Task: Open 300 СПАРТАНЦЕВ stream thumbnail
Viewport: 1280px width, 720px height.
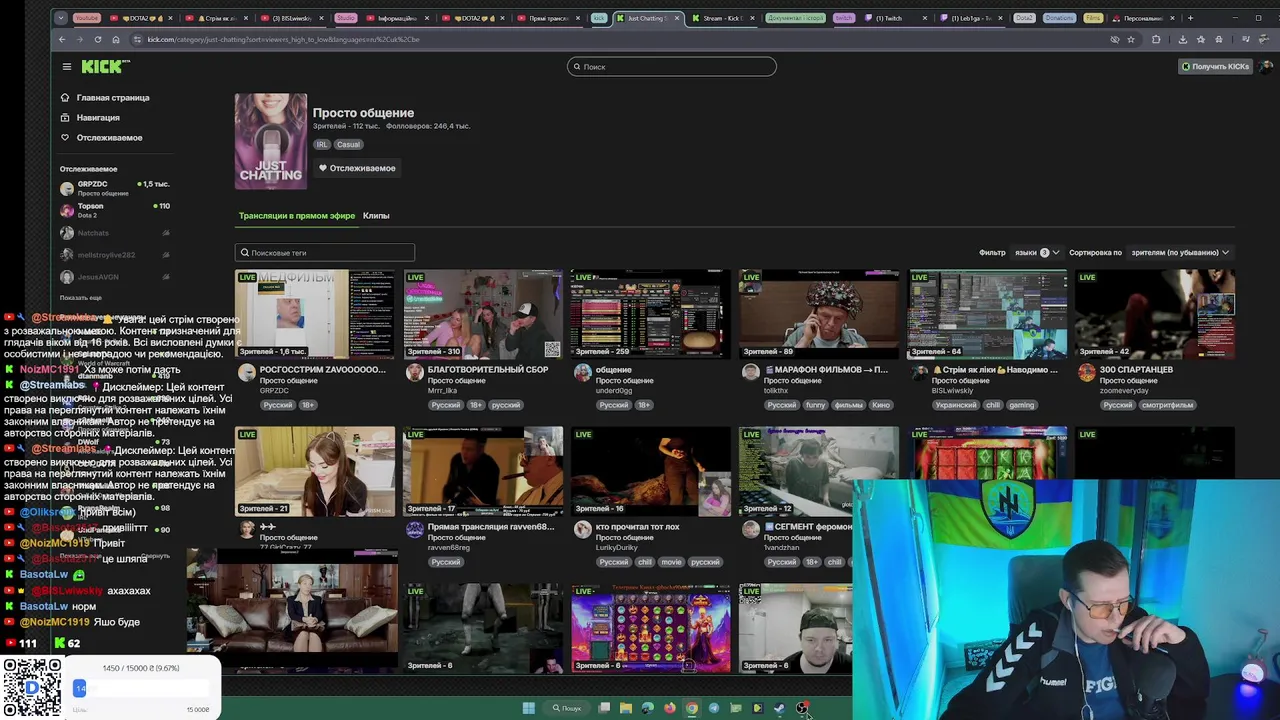Action: (x=1155, y=314)
